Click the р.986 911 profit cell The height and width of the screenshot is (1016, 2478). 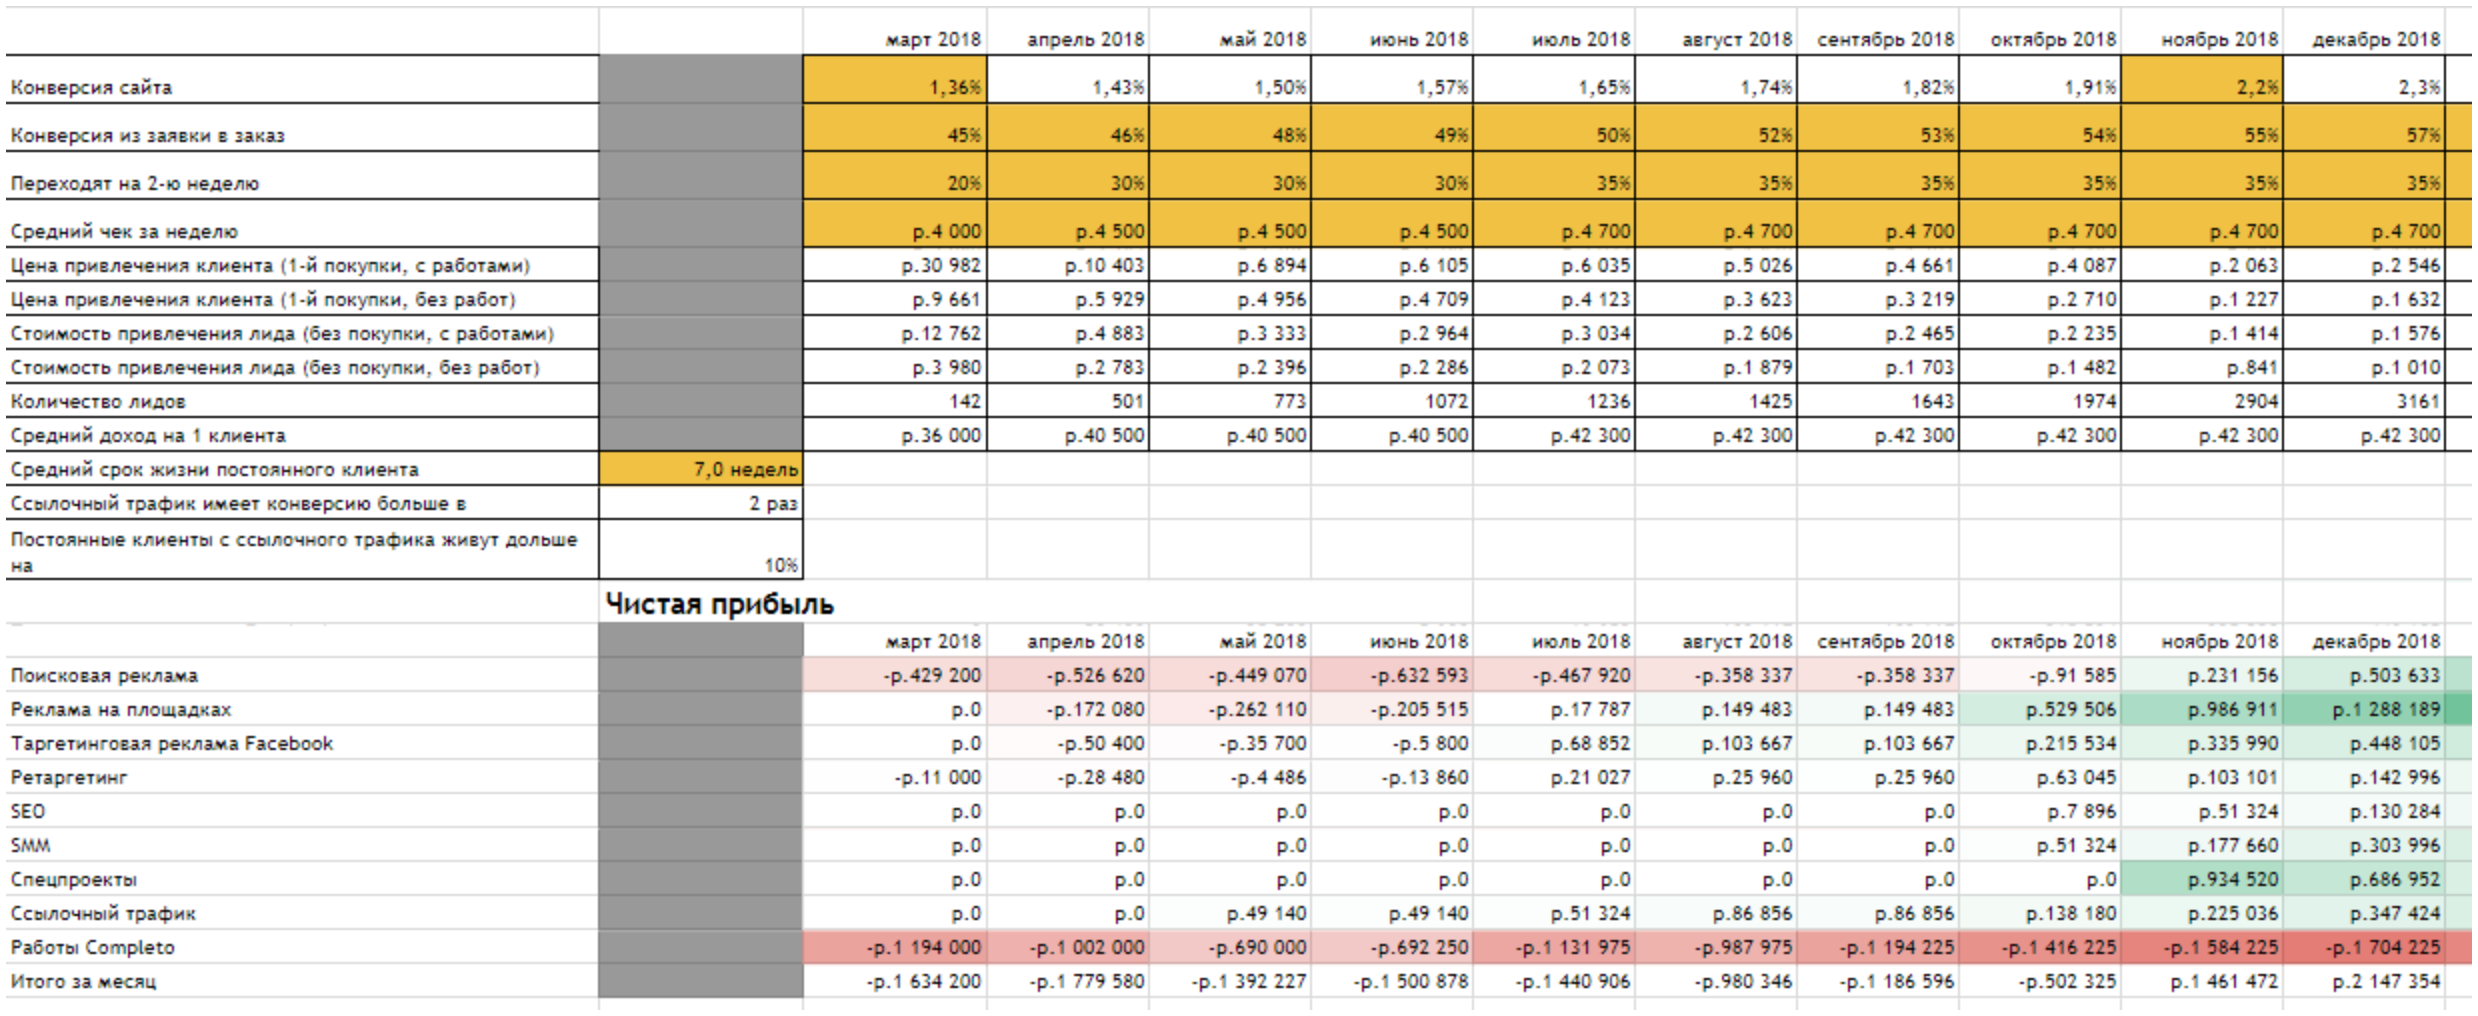pyautogui.click(x=2201, y=709)
